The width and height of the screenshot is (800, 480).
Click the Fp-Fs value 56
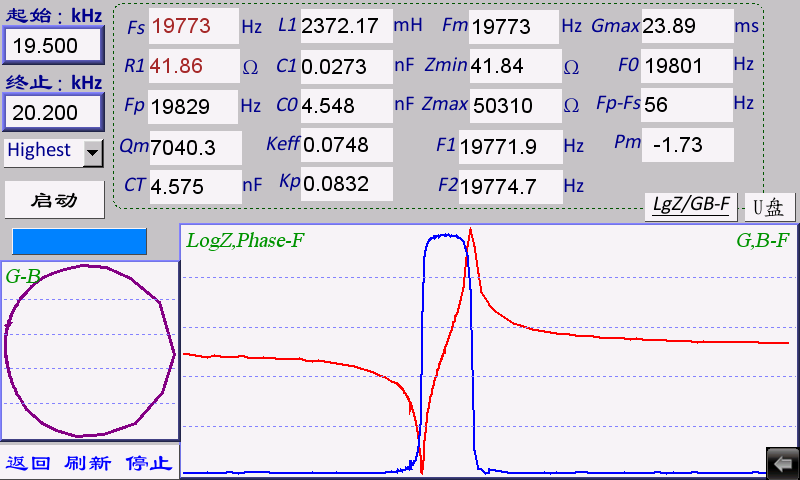[687, 105]
